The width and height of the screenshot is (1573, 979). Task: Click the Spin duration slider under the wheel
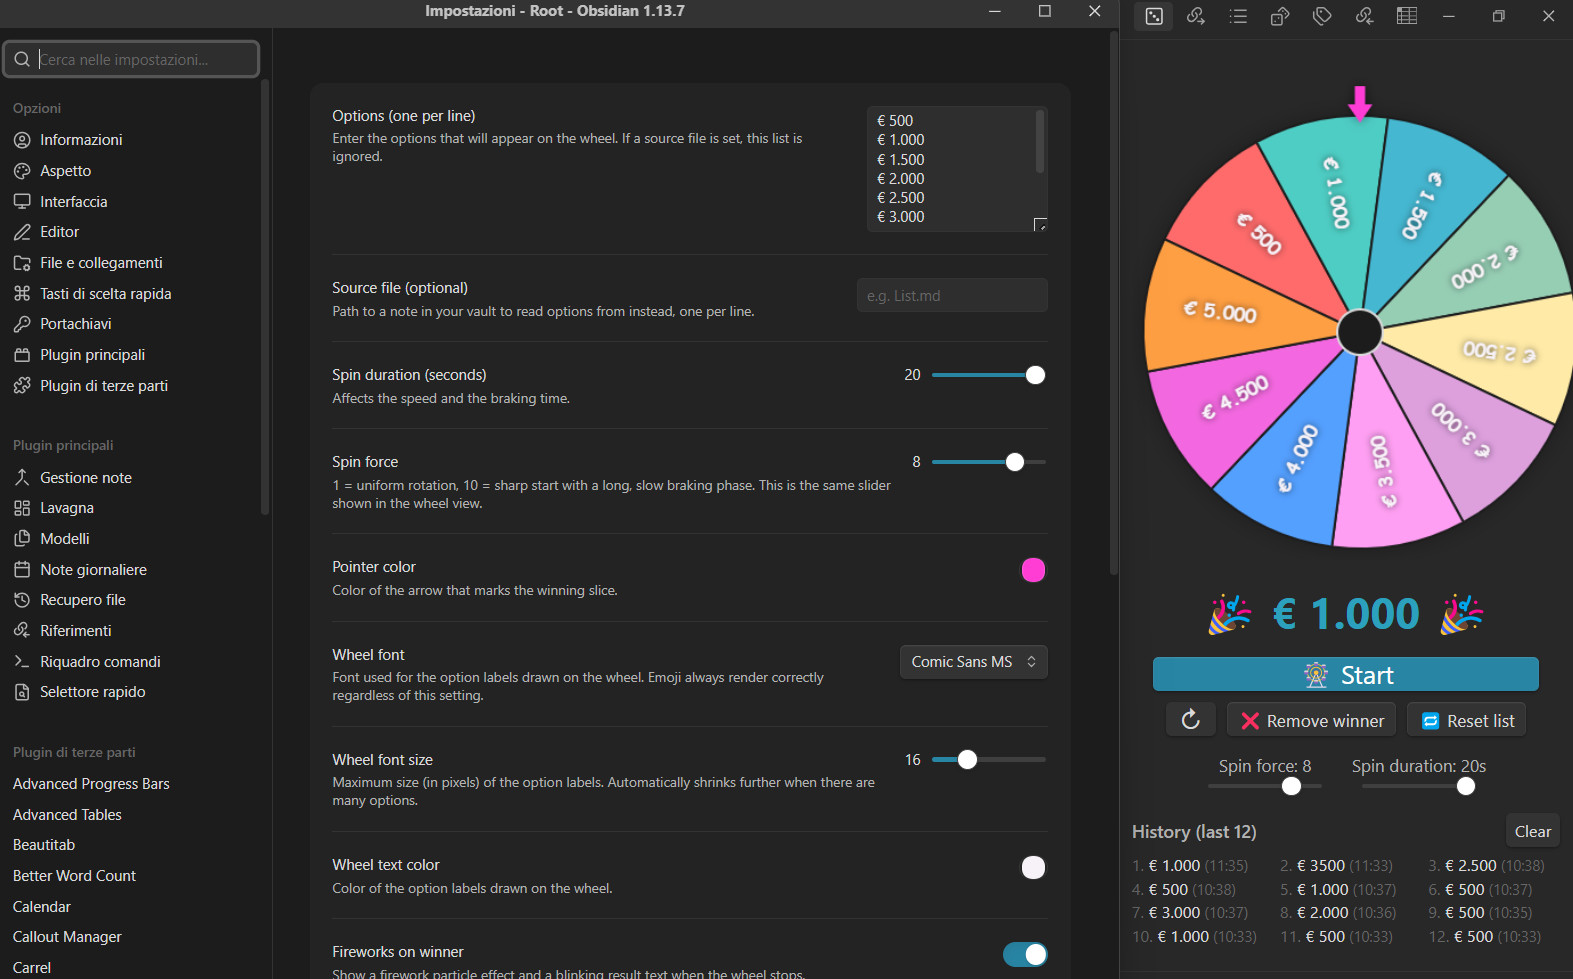click(x=1419, y=786)
